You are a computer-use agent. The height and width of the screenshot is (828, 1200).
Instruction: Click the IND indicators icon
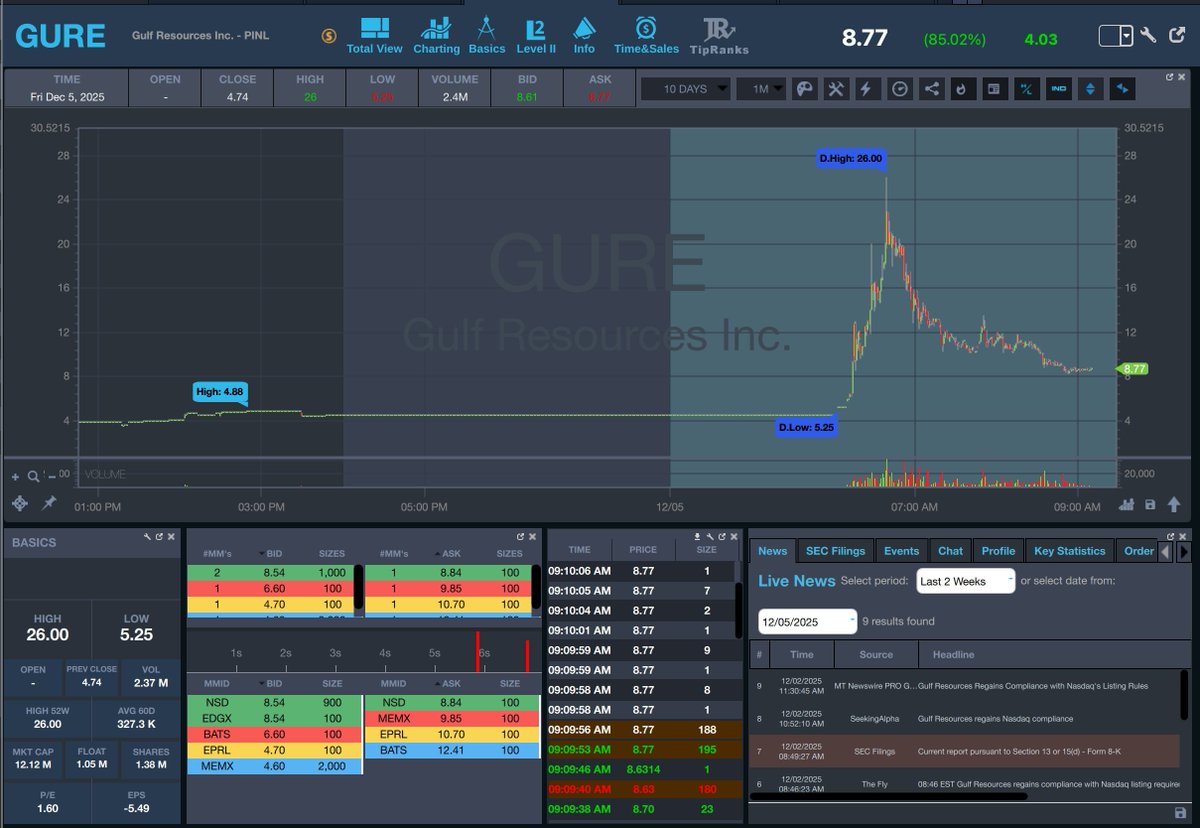(x=1059, y=89)
